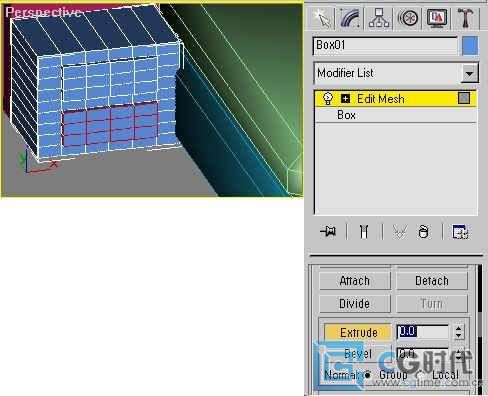The width and height of the screenshot is (488, 396).
Task: Toggle Show End Result icon
Action: tap(364, 231)
